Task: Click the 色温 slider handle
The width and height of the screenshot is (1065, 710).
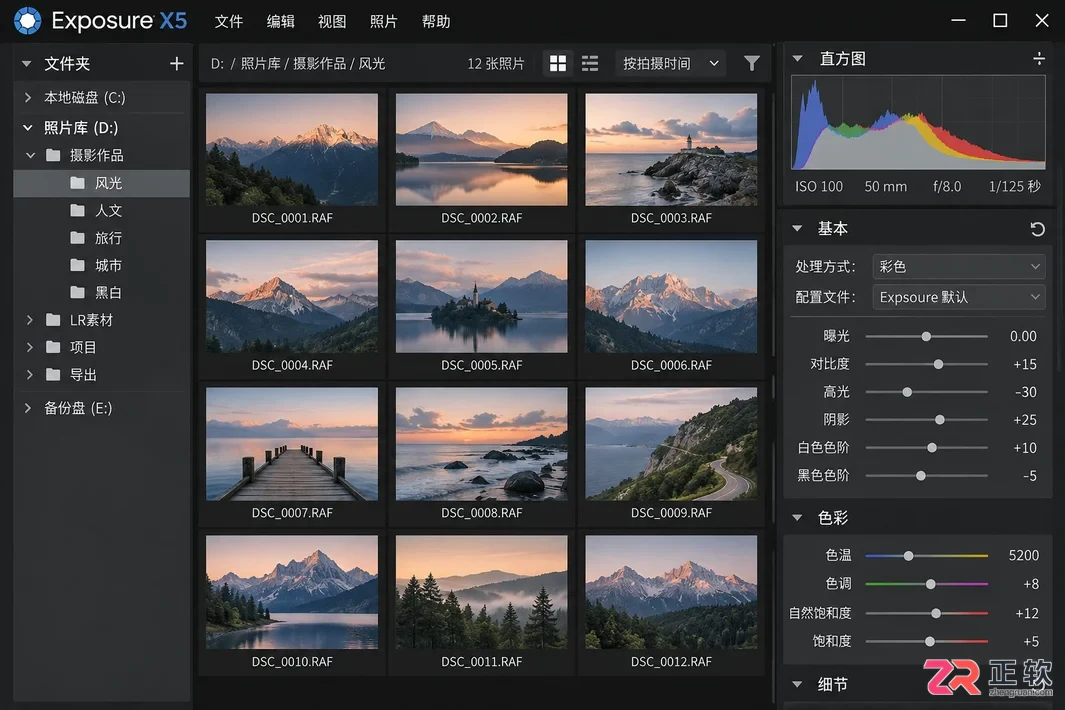Action: point(908,556)
